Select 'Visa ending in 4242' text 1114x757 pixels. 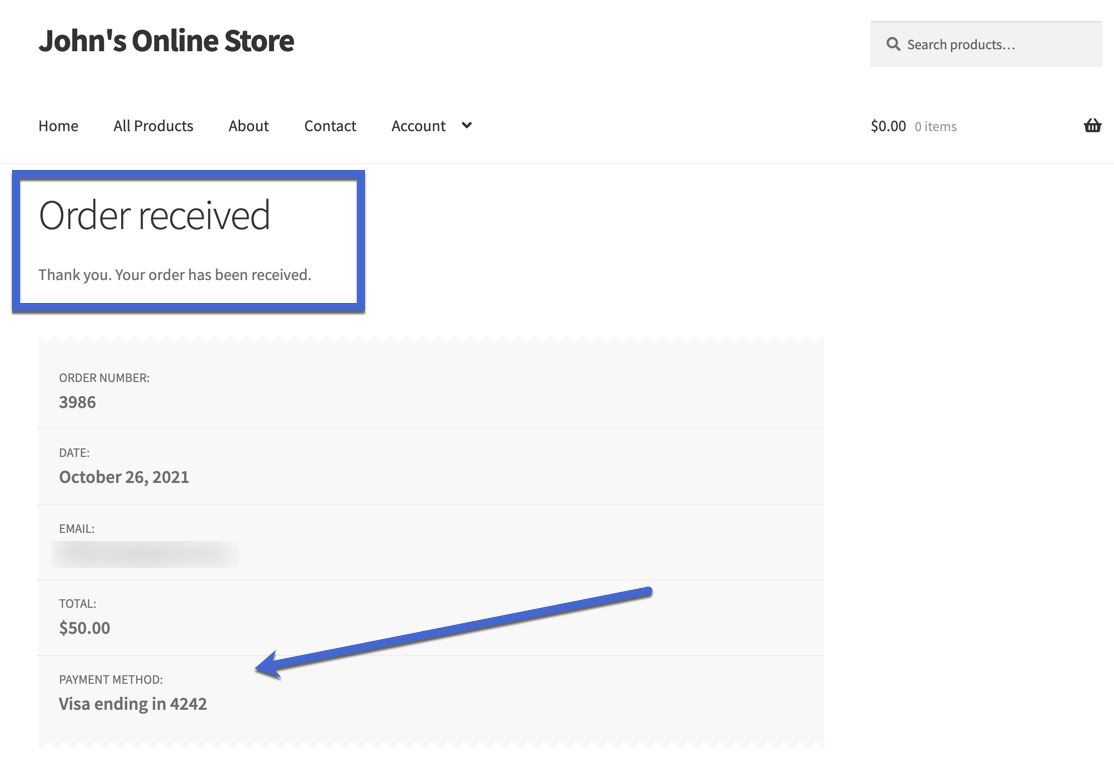point(133,704)
